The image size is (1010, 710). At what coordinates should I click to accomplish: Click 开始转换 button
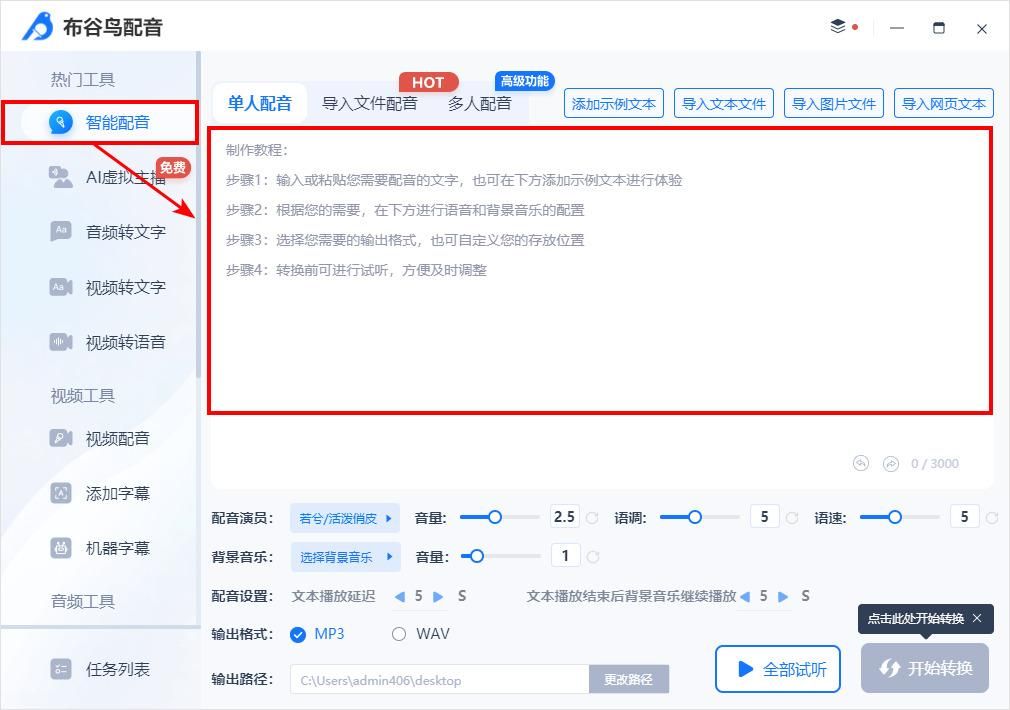[x=925, y=668]
